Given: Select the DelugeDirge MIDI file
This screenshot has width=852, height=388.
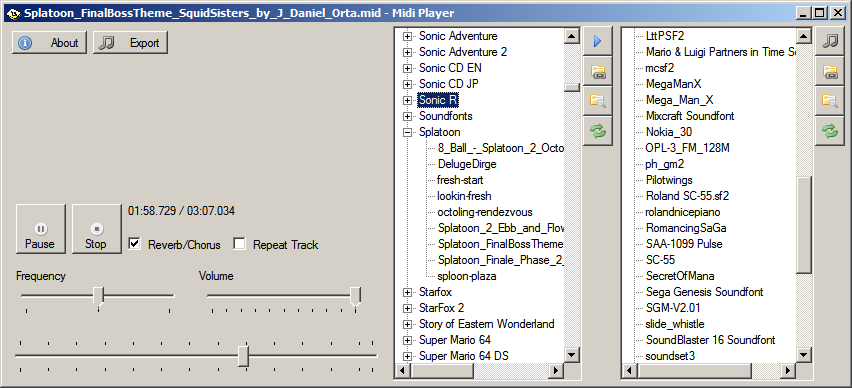Looking at the screenshot, I should click(467, 164).
